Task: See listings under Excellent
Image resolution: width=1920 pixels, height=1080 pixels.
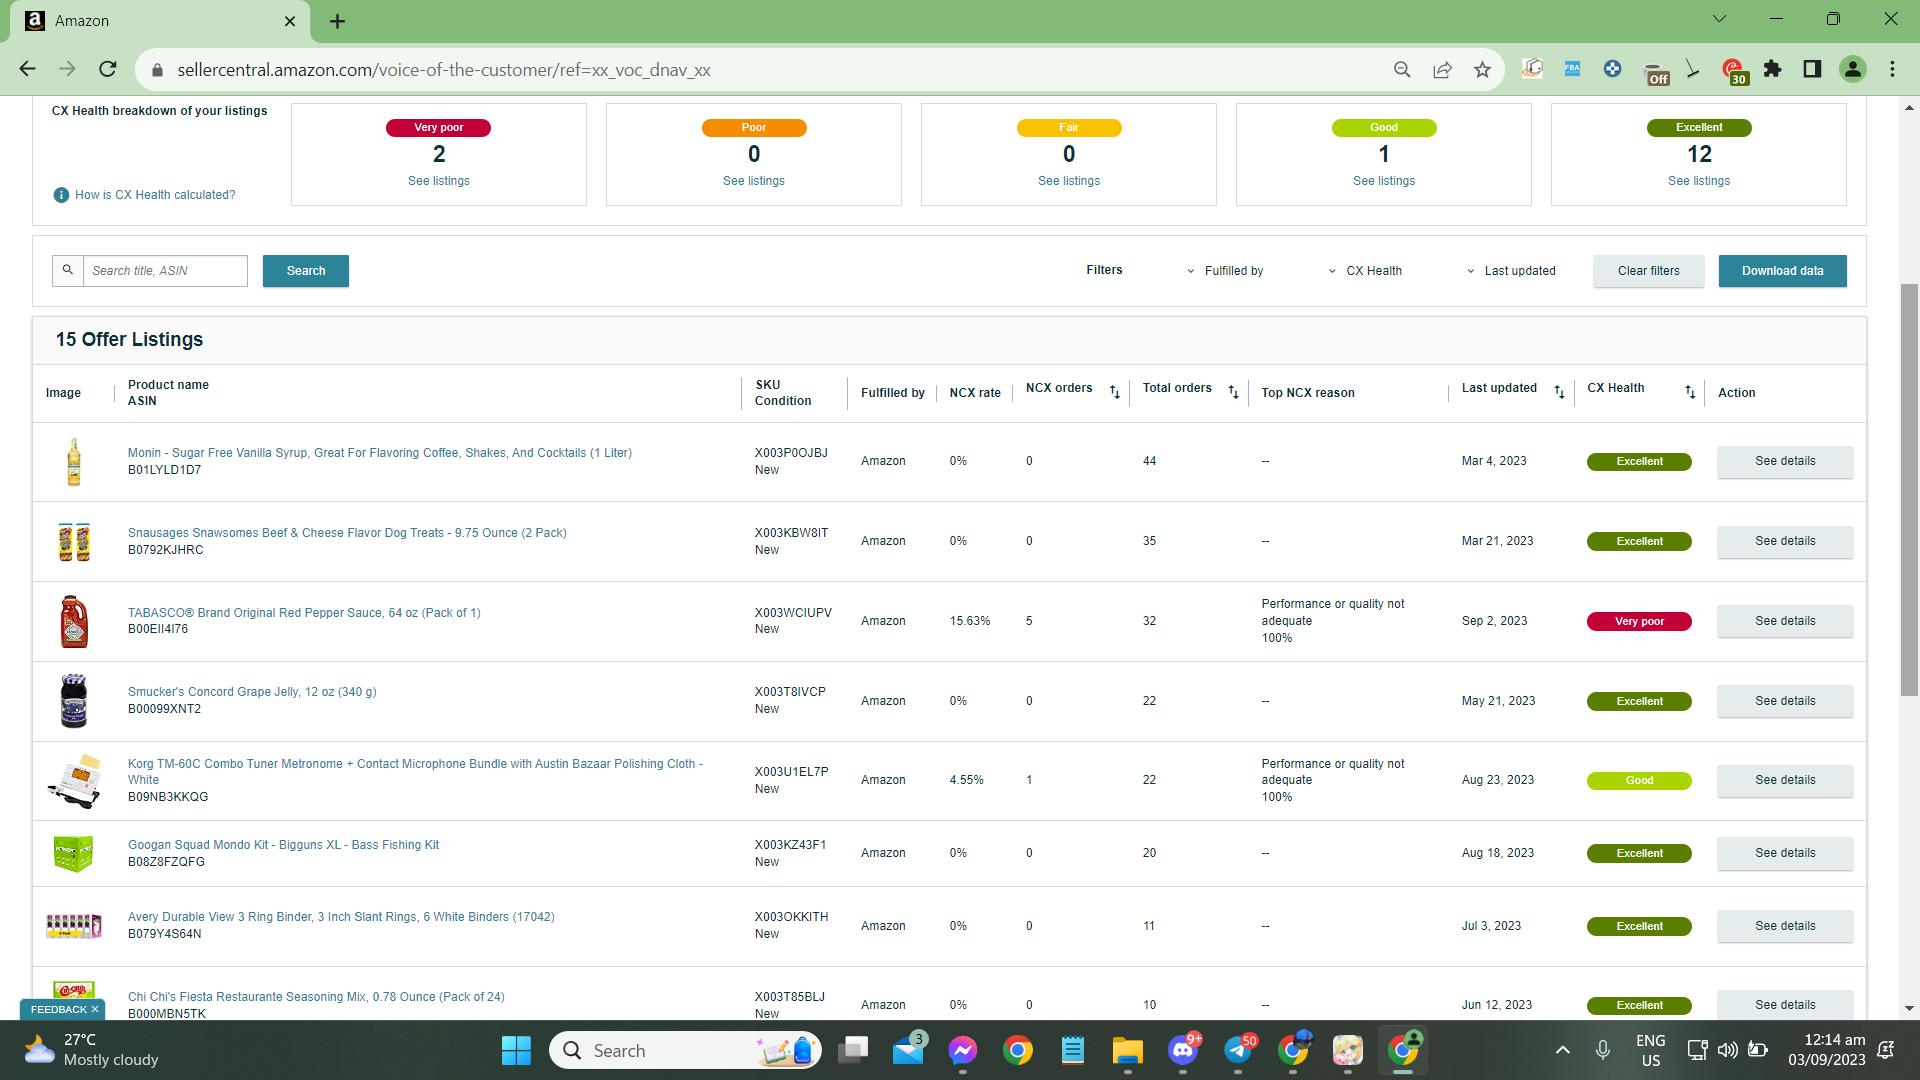Action: click(1699, 181)
